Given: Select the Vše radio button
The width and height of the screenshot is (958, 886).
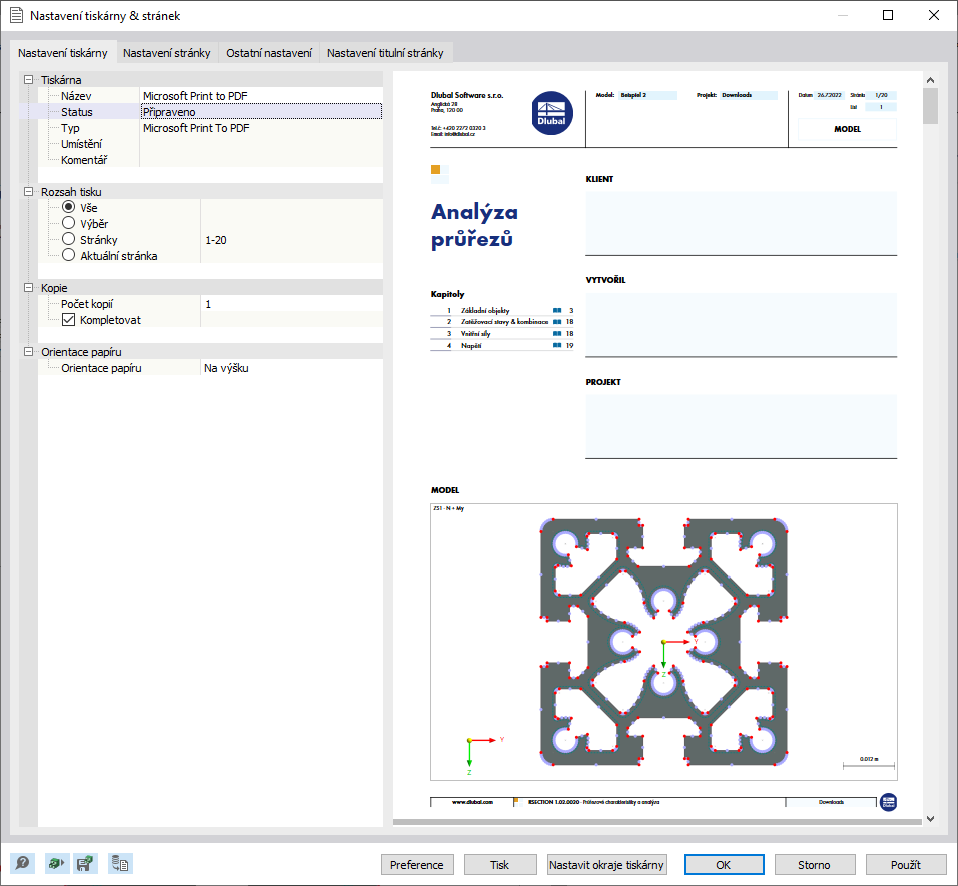Looking at the screenshot, I should click(68, 207).
